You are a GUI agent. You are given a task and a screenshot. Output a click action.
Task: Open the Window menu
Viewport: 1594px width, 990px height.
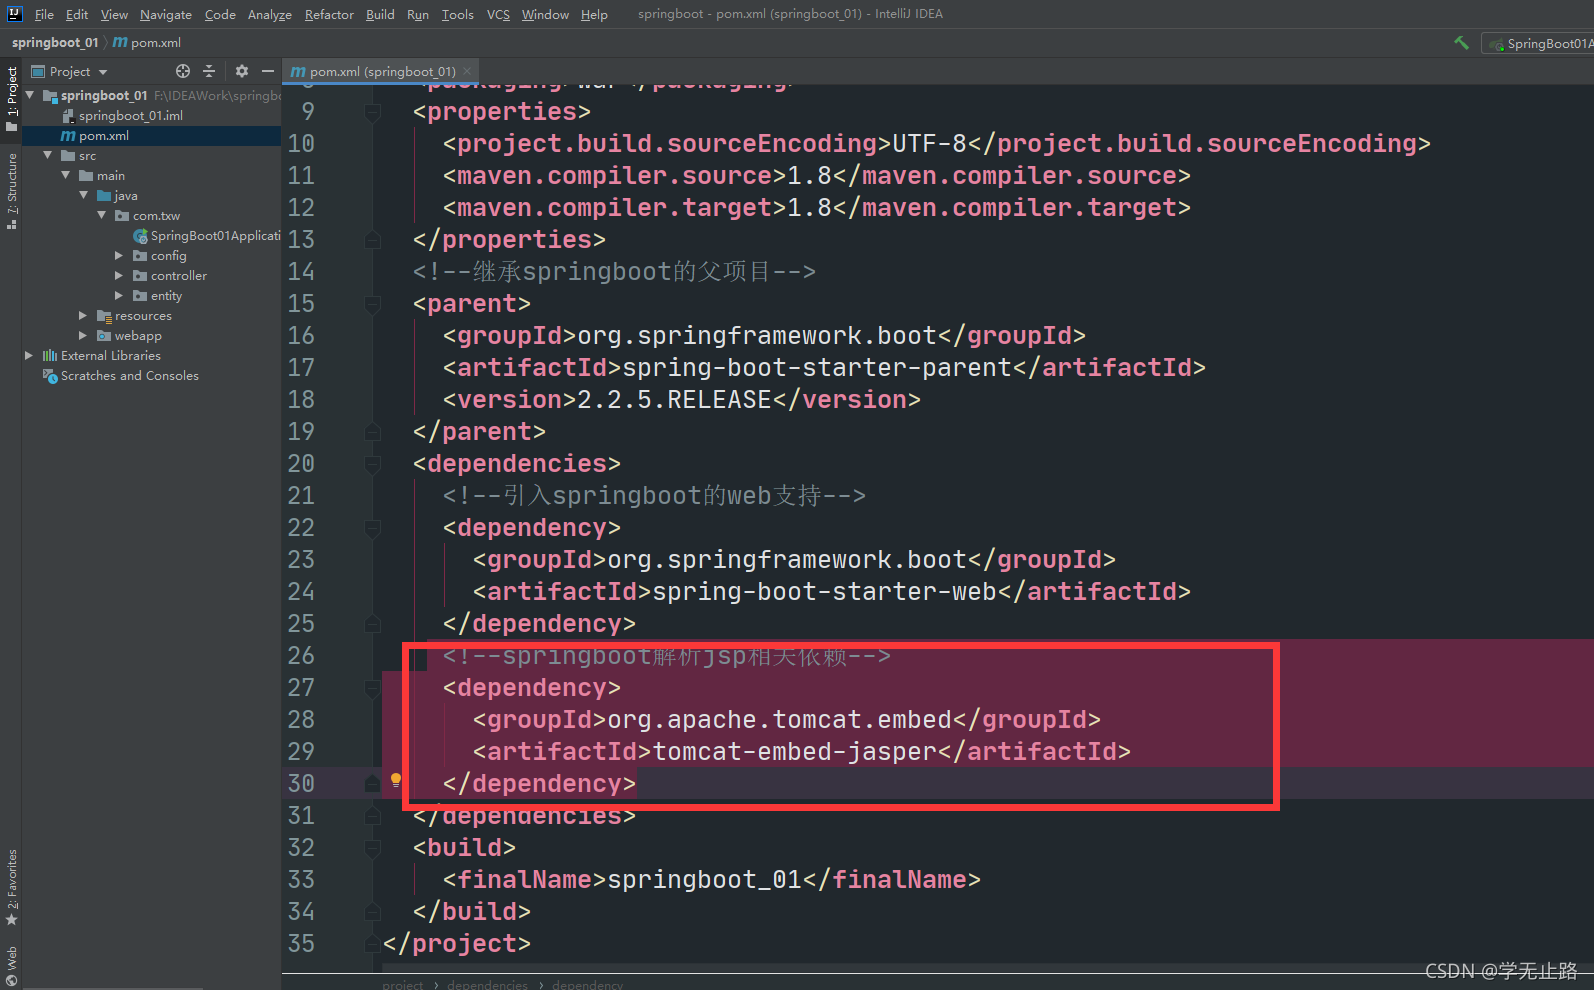coord(545,14)
